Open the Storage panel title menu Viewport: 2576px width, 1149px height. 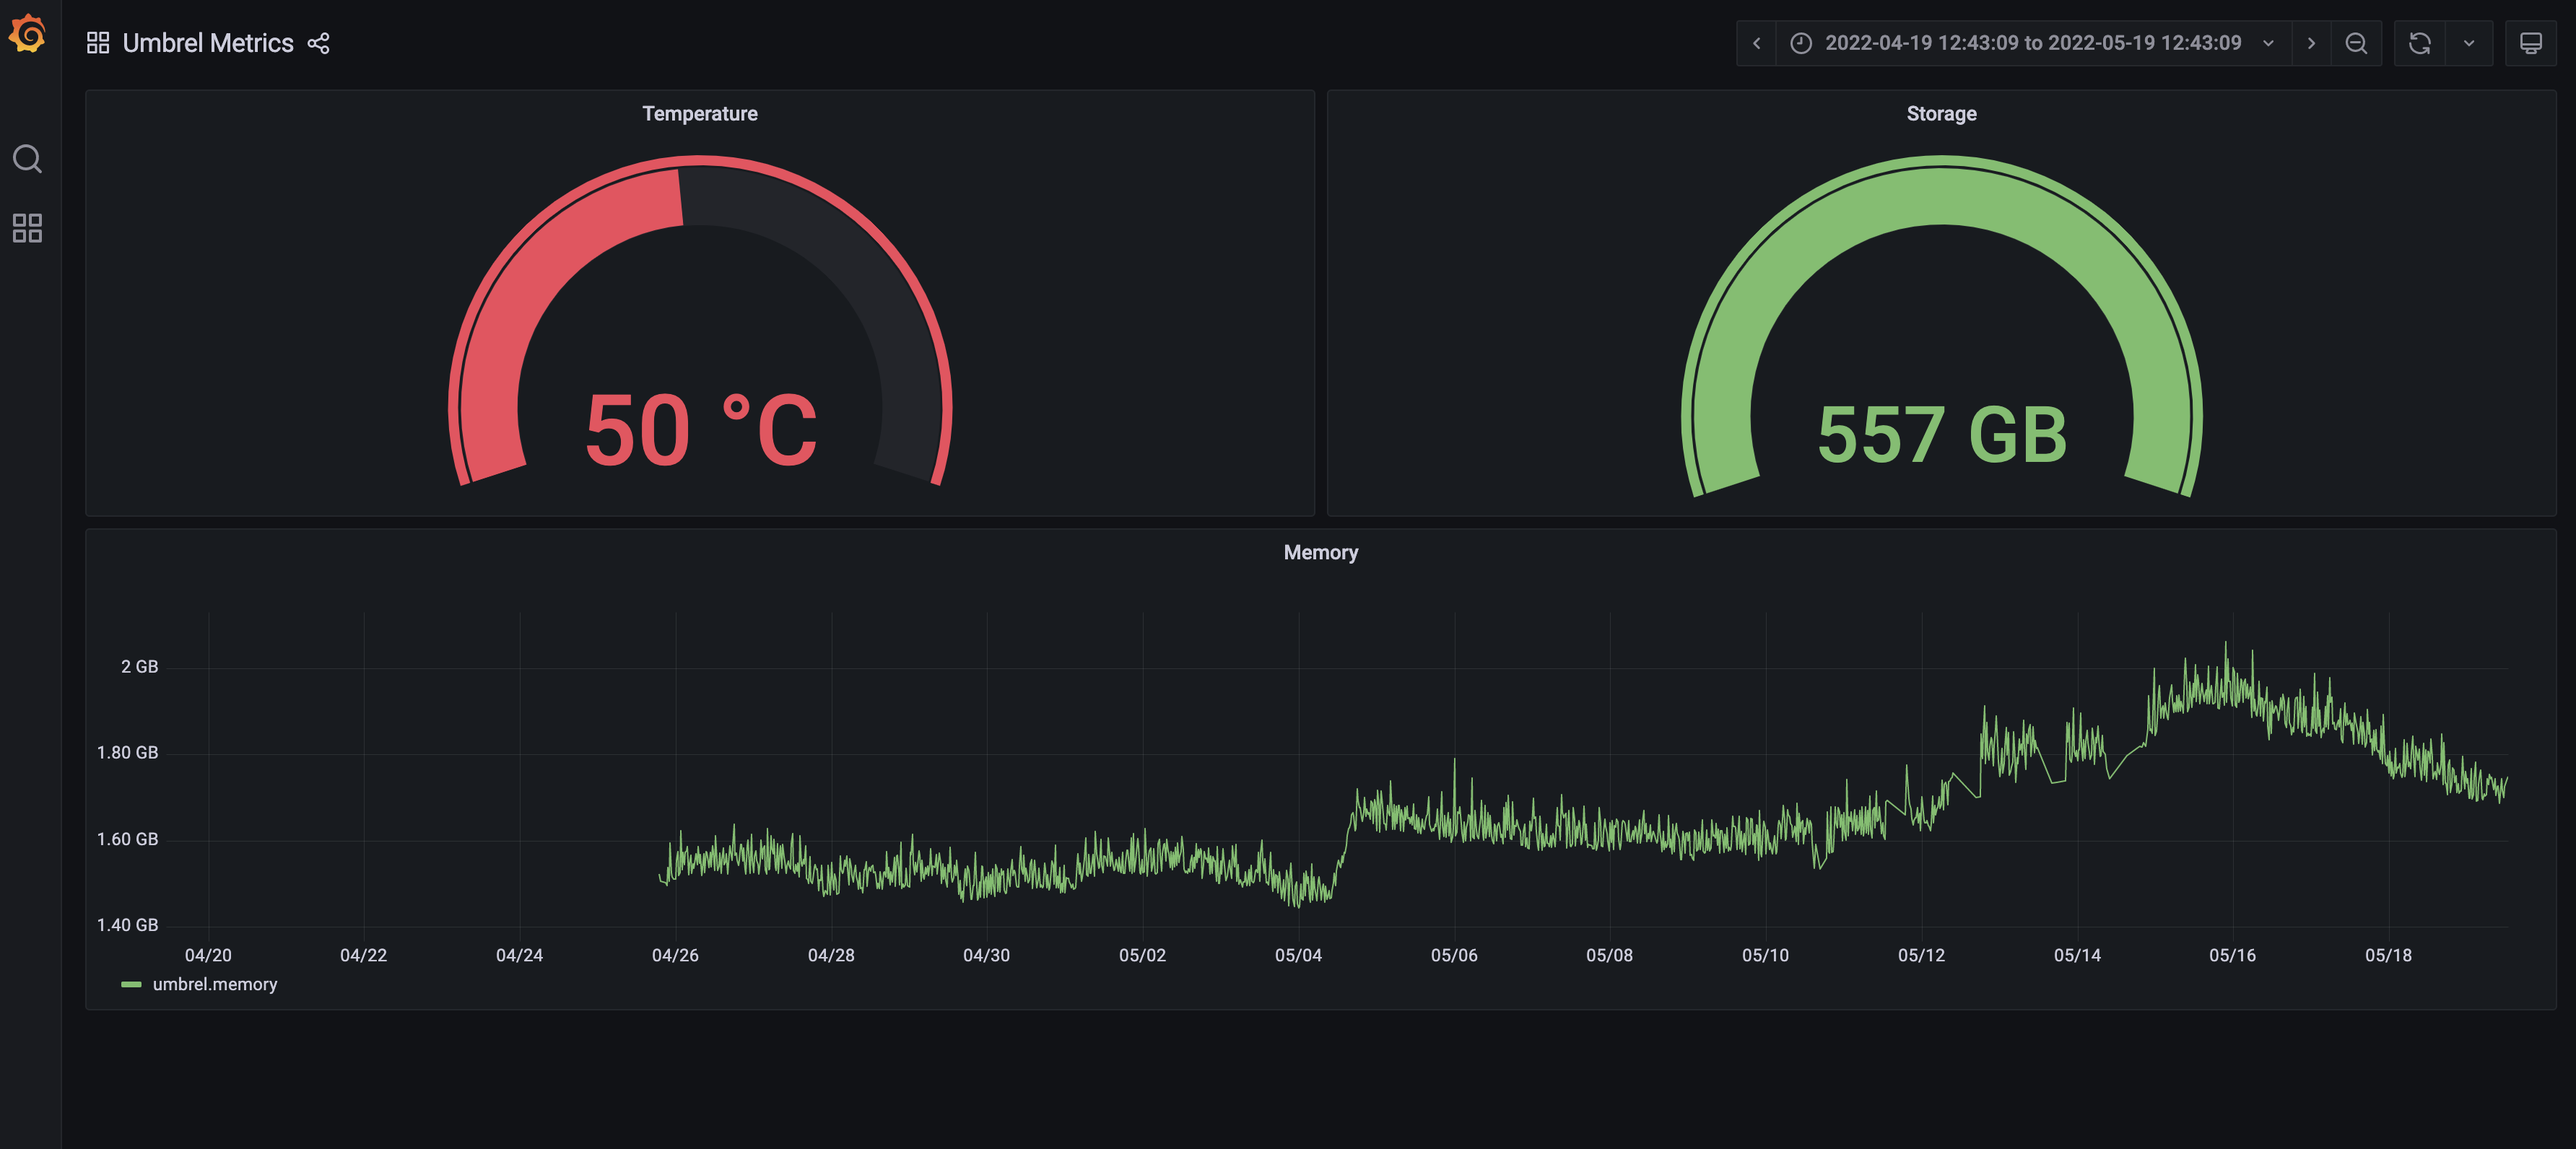click(x=1941, y=114)
